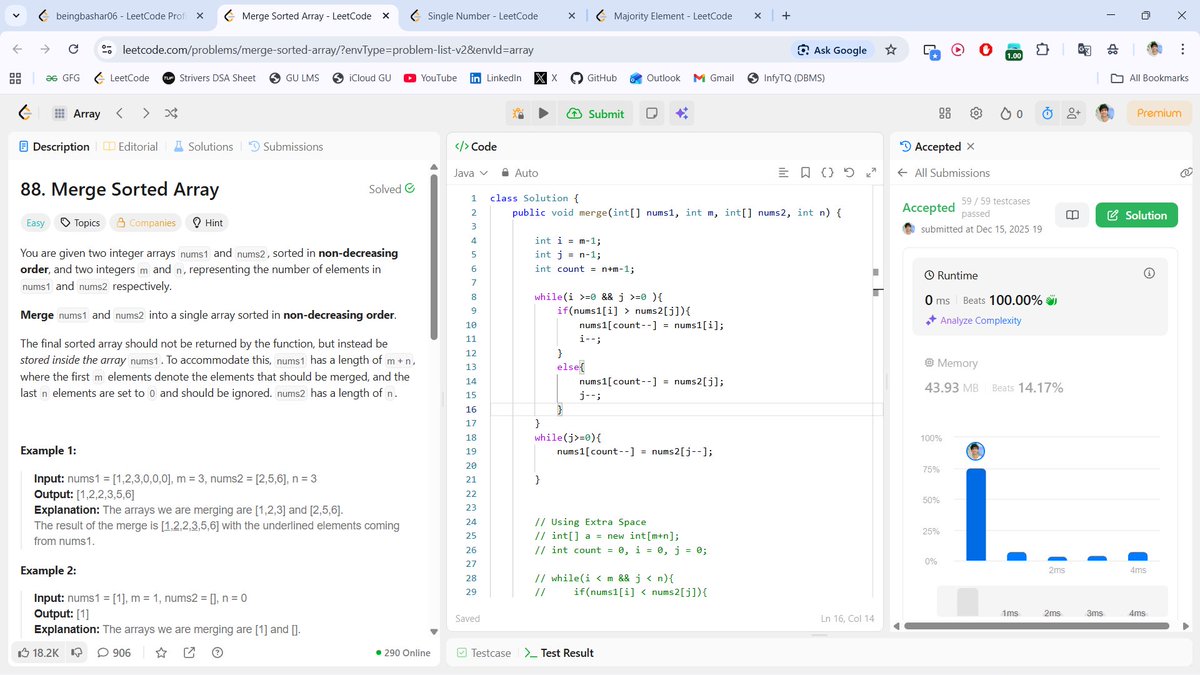Image resolution: width=1200 pixels, height=675 pixels.
Task: Open All Bookmarks folder
Action: [1150, 78]
